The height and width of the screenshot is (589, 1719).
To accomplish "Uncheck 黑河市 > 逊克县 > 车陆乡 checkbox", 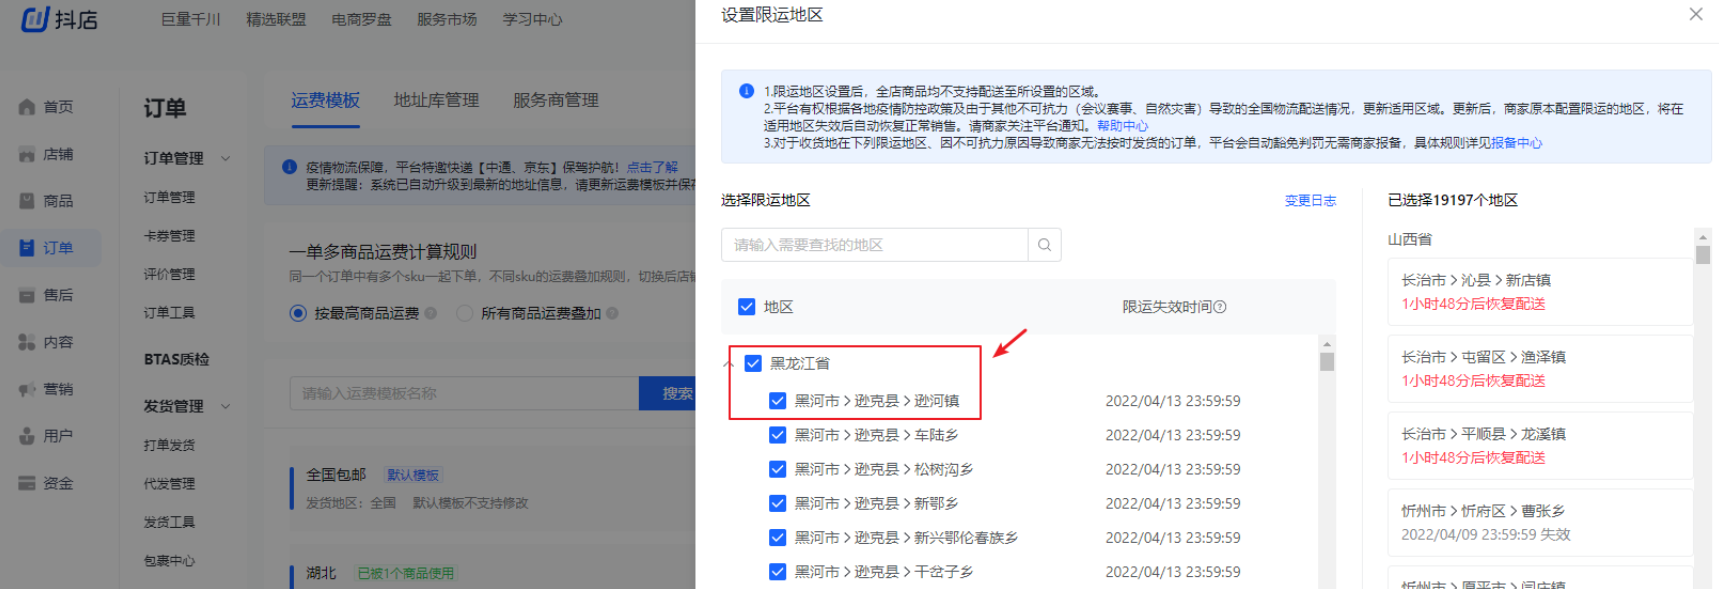I will 777,435.
